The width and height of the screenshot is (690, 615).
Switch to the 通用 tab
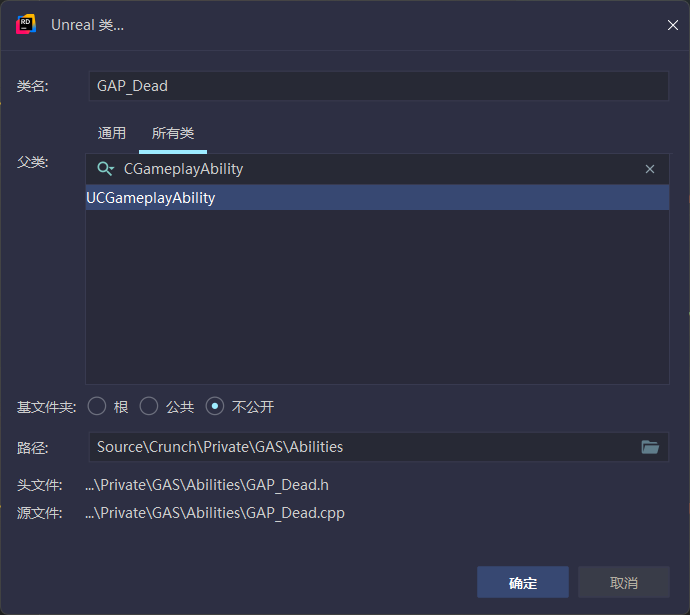112,133
